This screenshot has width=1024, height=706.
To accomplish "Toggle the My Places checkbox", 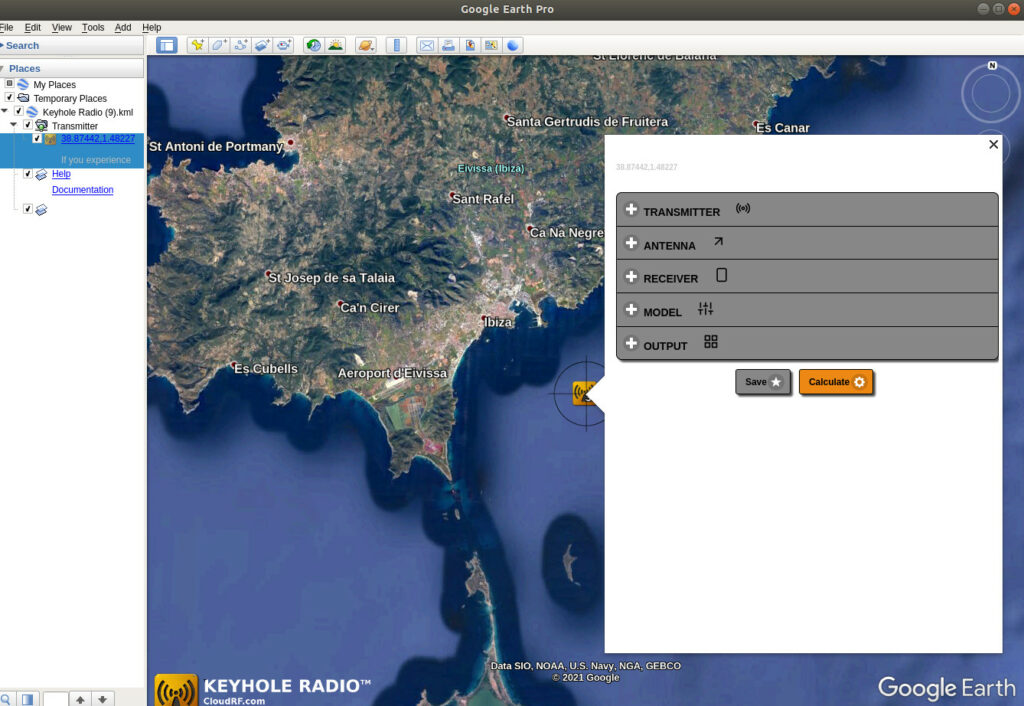I will pos(9,84).
